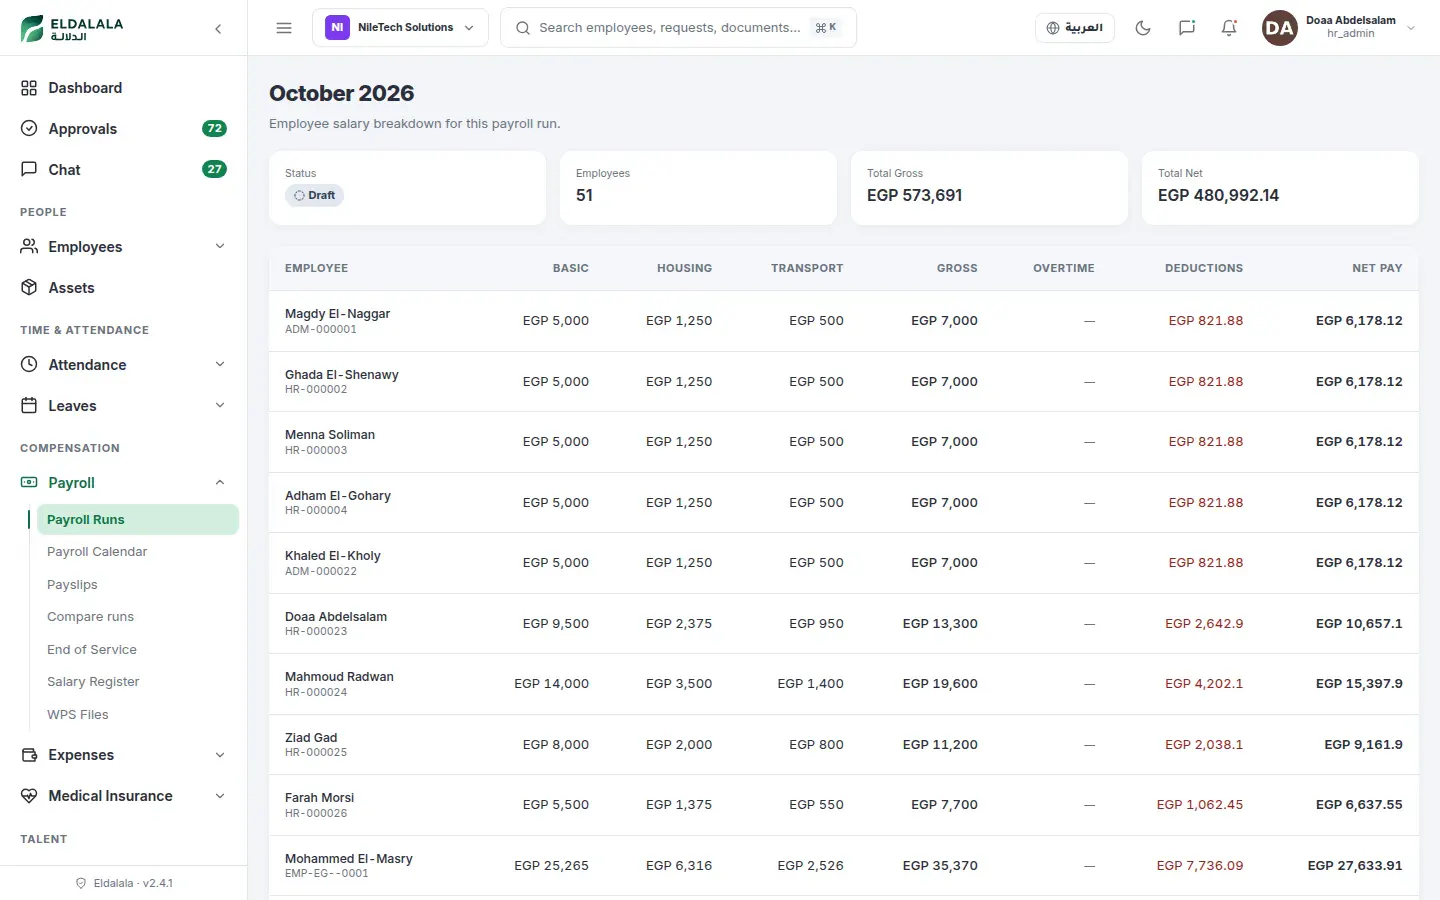This screenshot has height=900, width=1440.
Task: Select employee Ziad Gad
Action: point(311,738)
